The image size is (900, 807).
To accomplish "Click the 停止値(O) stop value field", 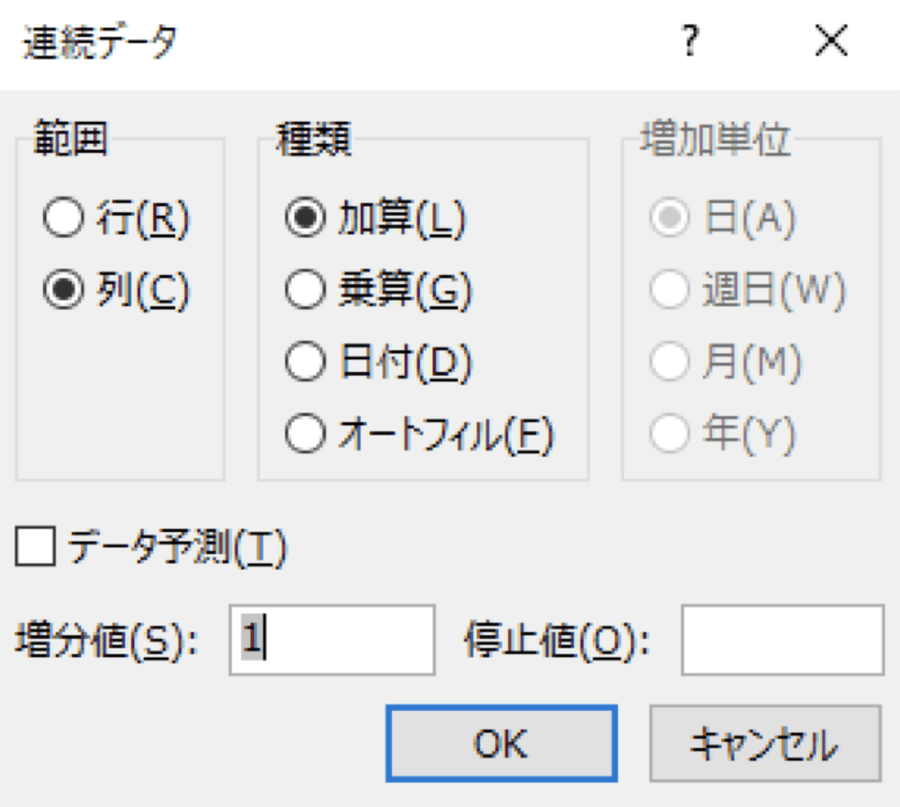I will coord(782,640).
